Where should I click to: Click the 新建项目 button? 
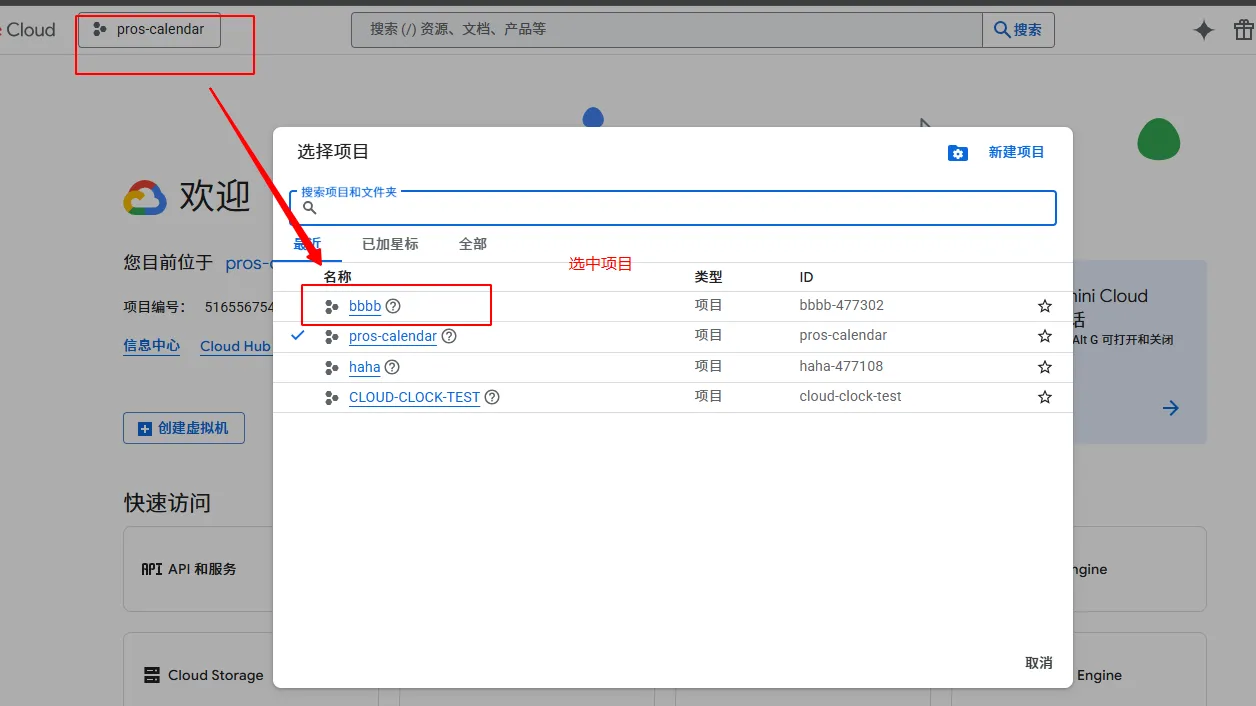pyautogui.click(x=1016, y=152)
